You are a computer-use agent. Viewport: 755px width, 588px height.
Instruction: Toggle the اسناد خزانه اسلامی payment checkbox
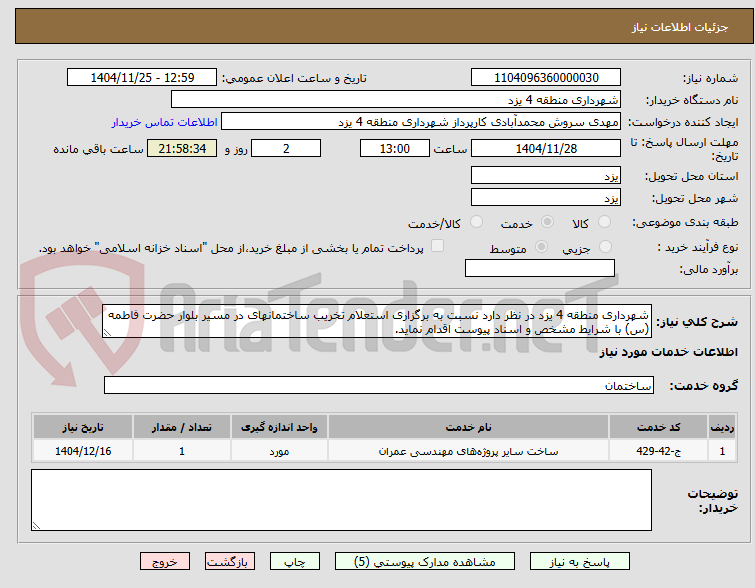click(437, 246)
